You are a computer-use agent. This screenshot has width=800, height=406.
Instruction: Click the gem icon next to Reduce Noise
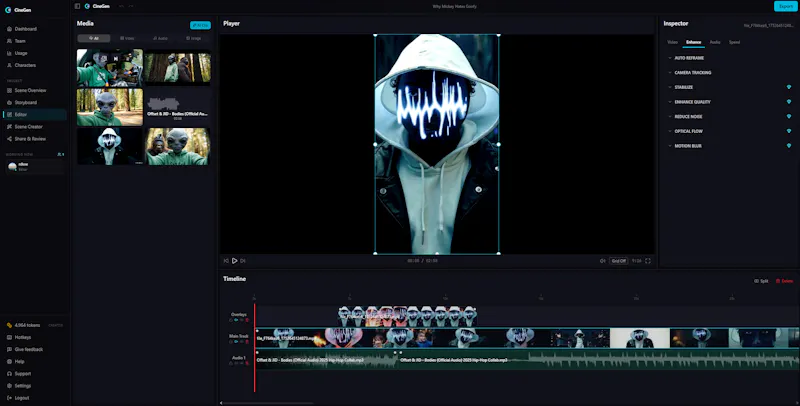click(x=789, y=117)
